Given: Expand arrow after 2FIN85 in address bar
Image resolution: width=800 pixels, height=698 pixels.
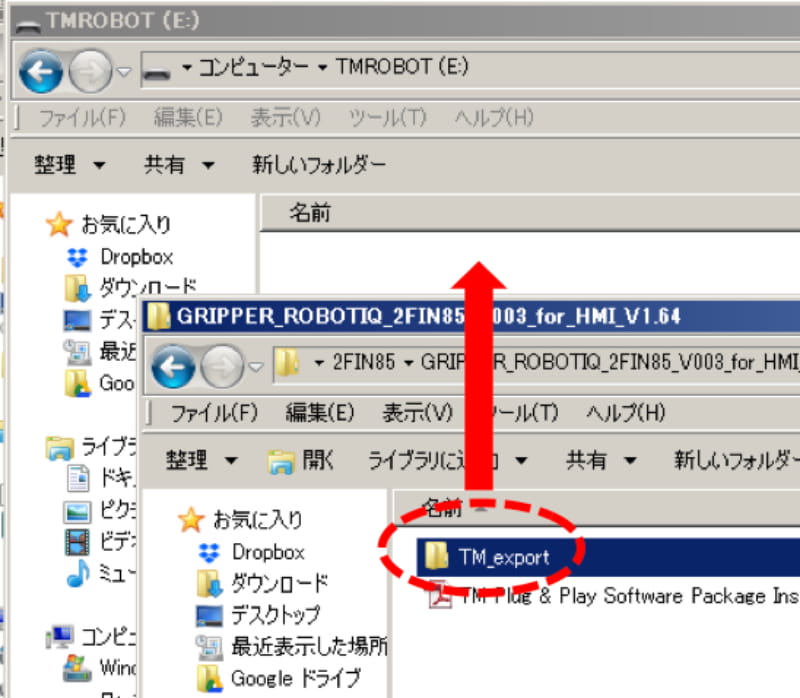Looking at the screenshot, I should [x=408, y=363].
